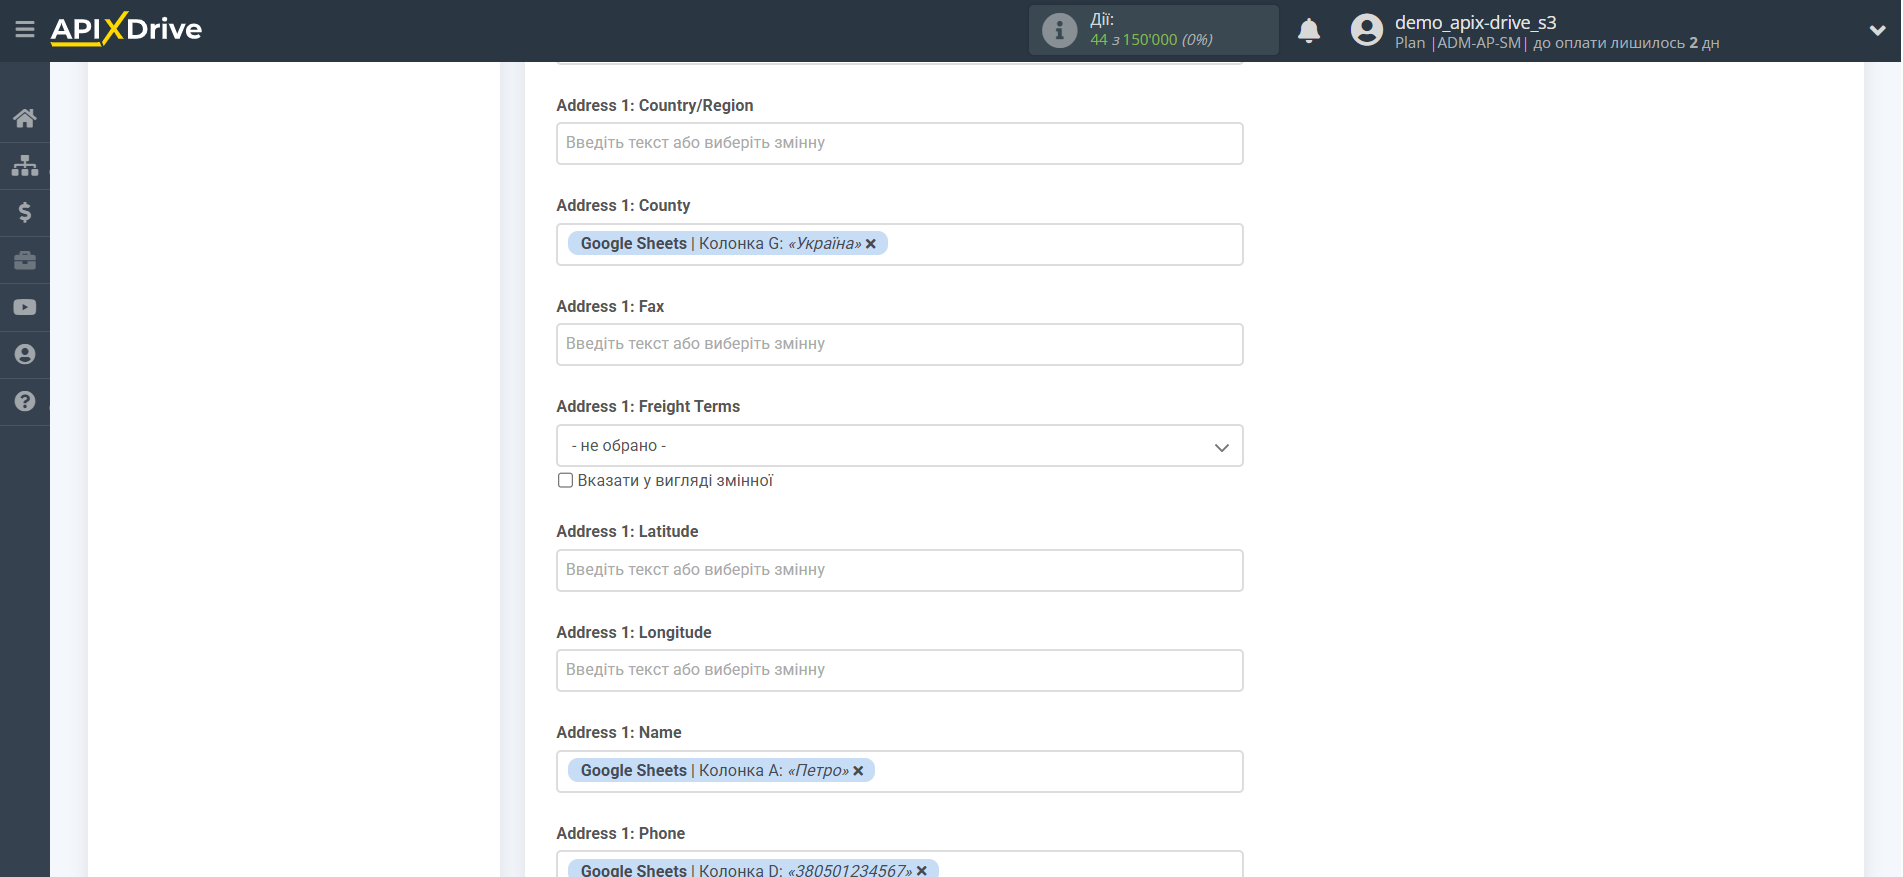The image size is (1903, 877).
Task: Click the Address 1: Freight Terms label
Action: (648, 406)
